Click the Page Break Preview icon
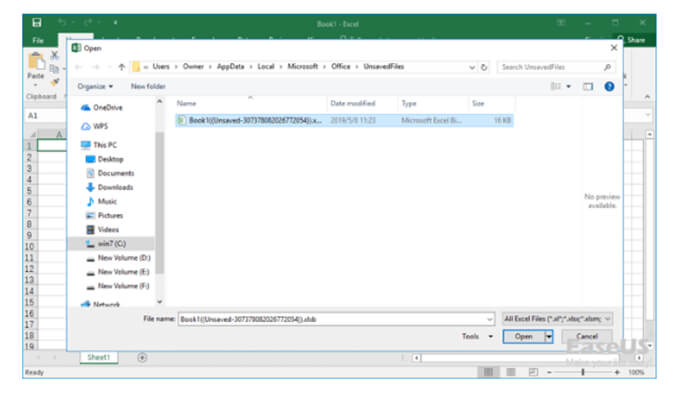The width and height of the screenshot is (700, 402). click(x=533, y=372)
